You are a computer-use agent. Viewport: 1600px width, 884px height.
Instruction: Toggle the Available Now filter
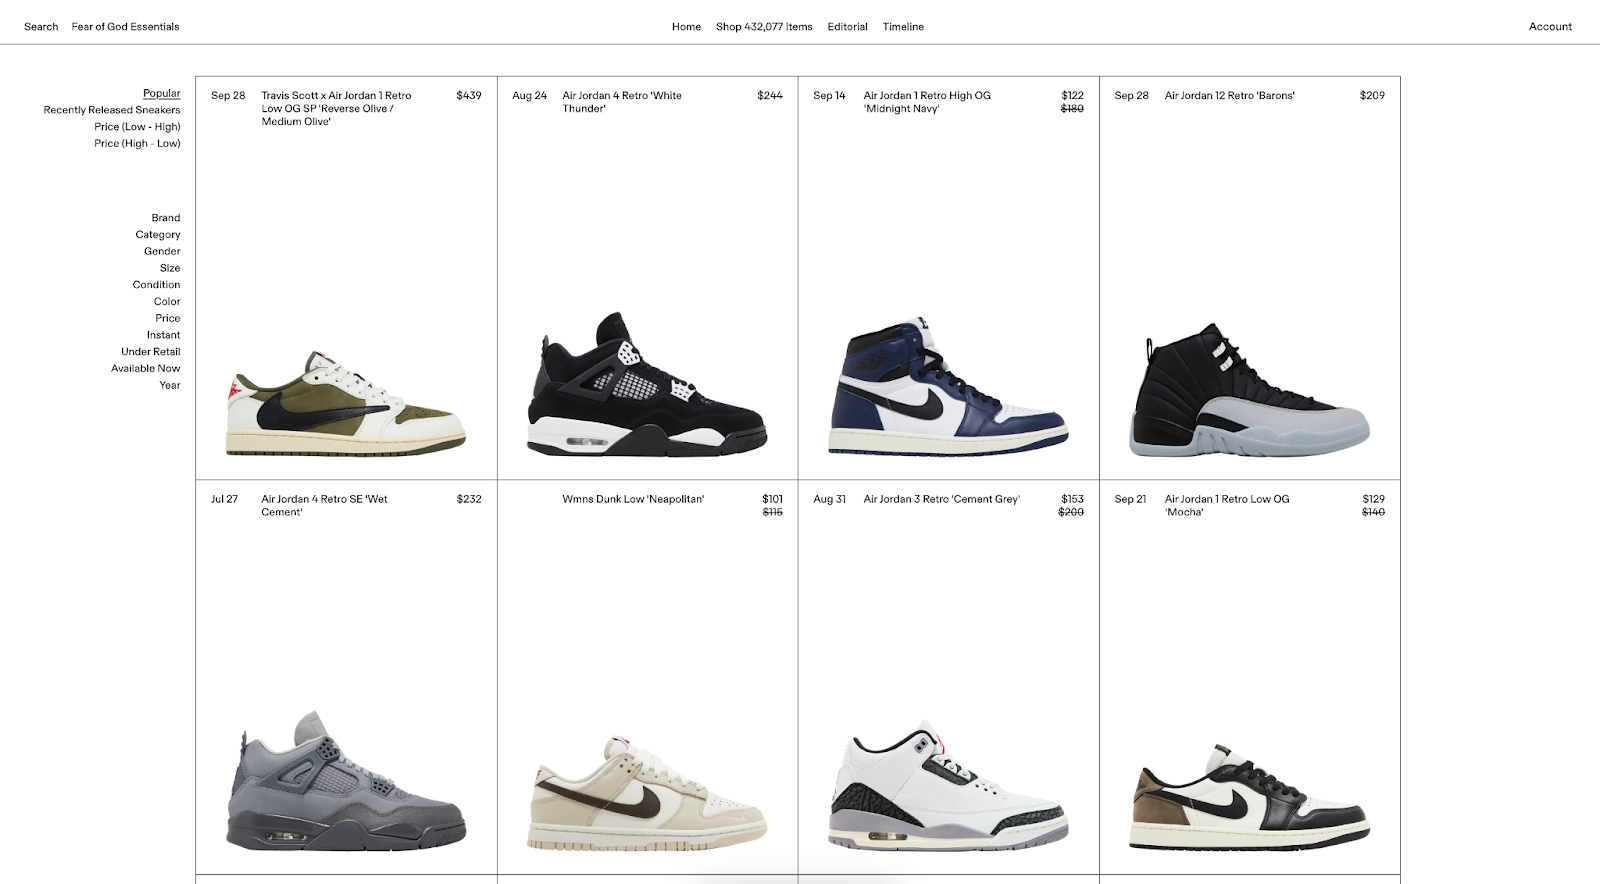click(146, 368)
